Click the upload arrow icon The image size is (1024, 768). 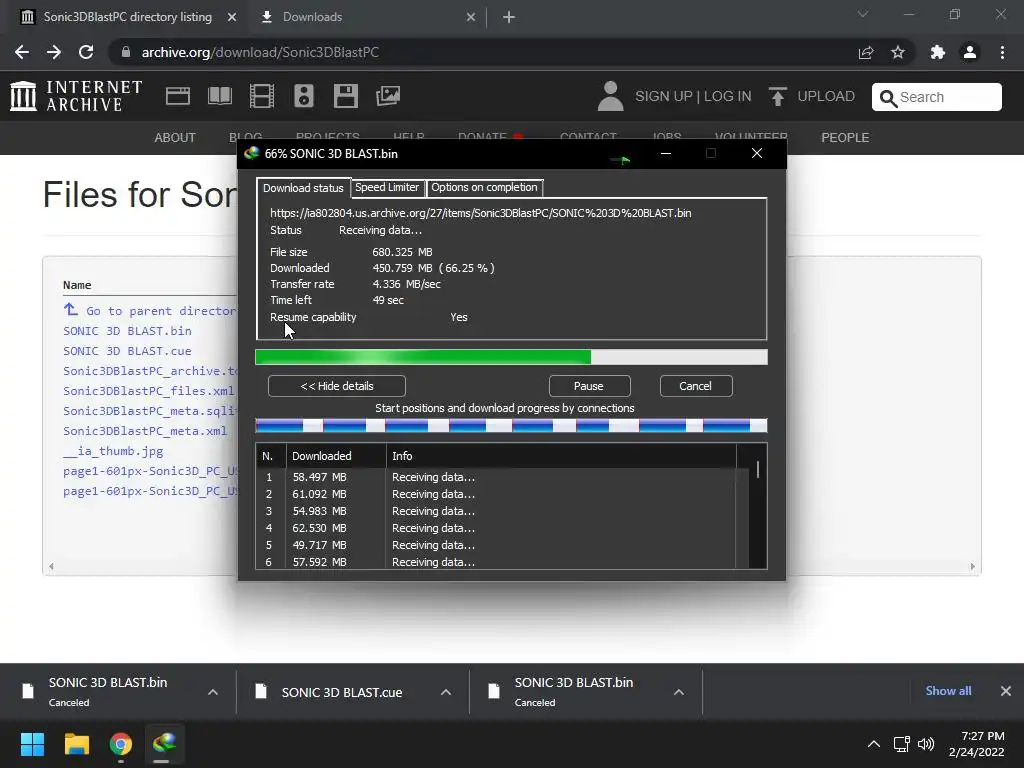[x=777, y=97]
